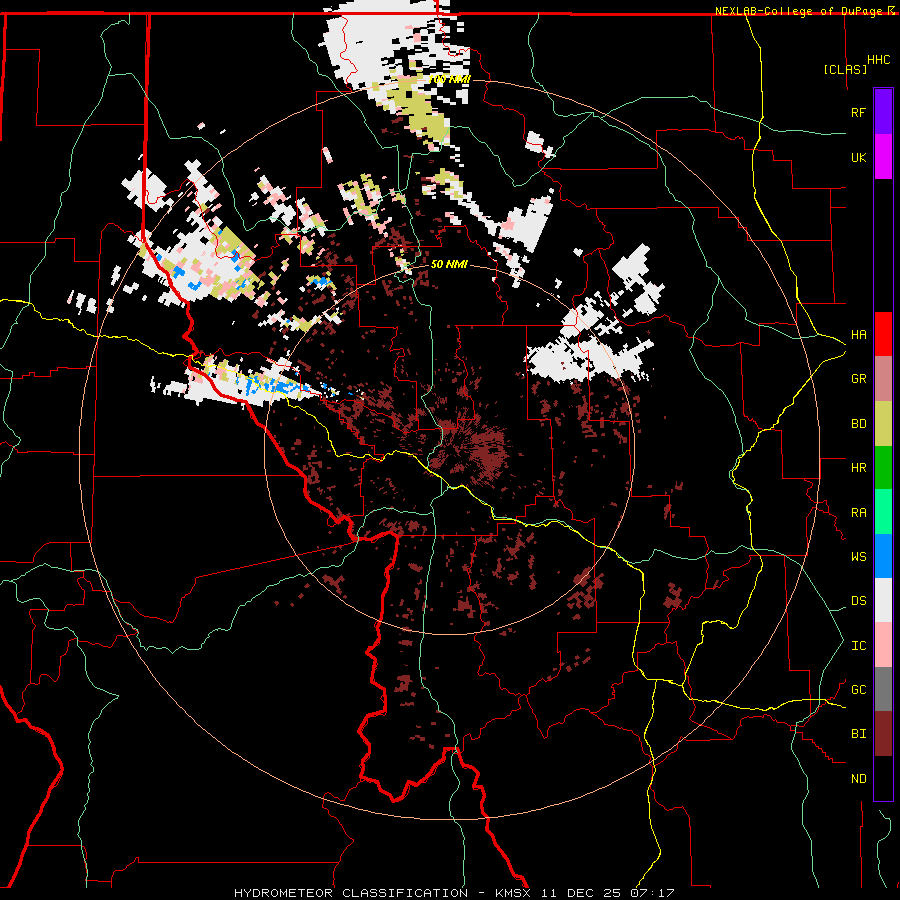Click the UK magenta legend swatch
This screenshot has height=900, width=900.
pyautogui.click(x=883, y=157)
